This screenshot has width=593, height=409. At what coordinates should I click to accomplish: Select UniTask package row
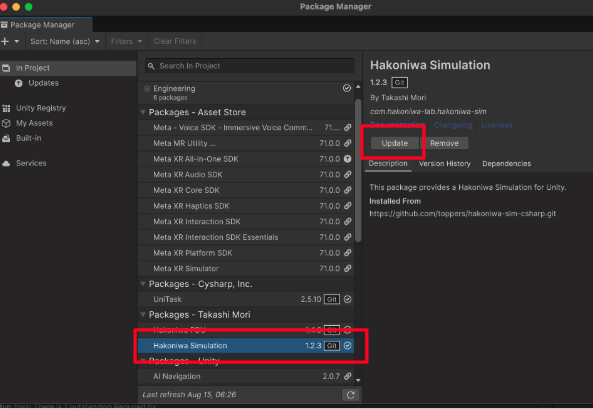(246, 299)
